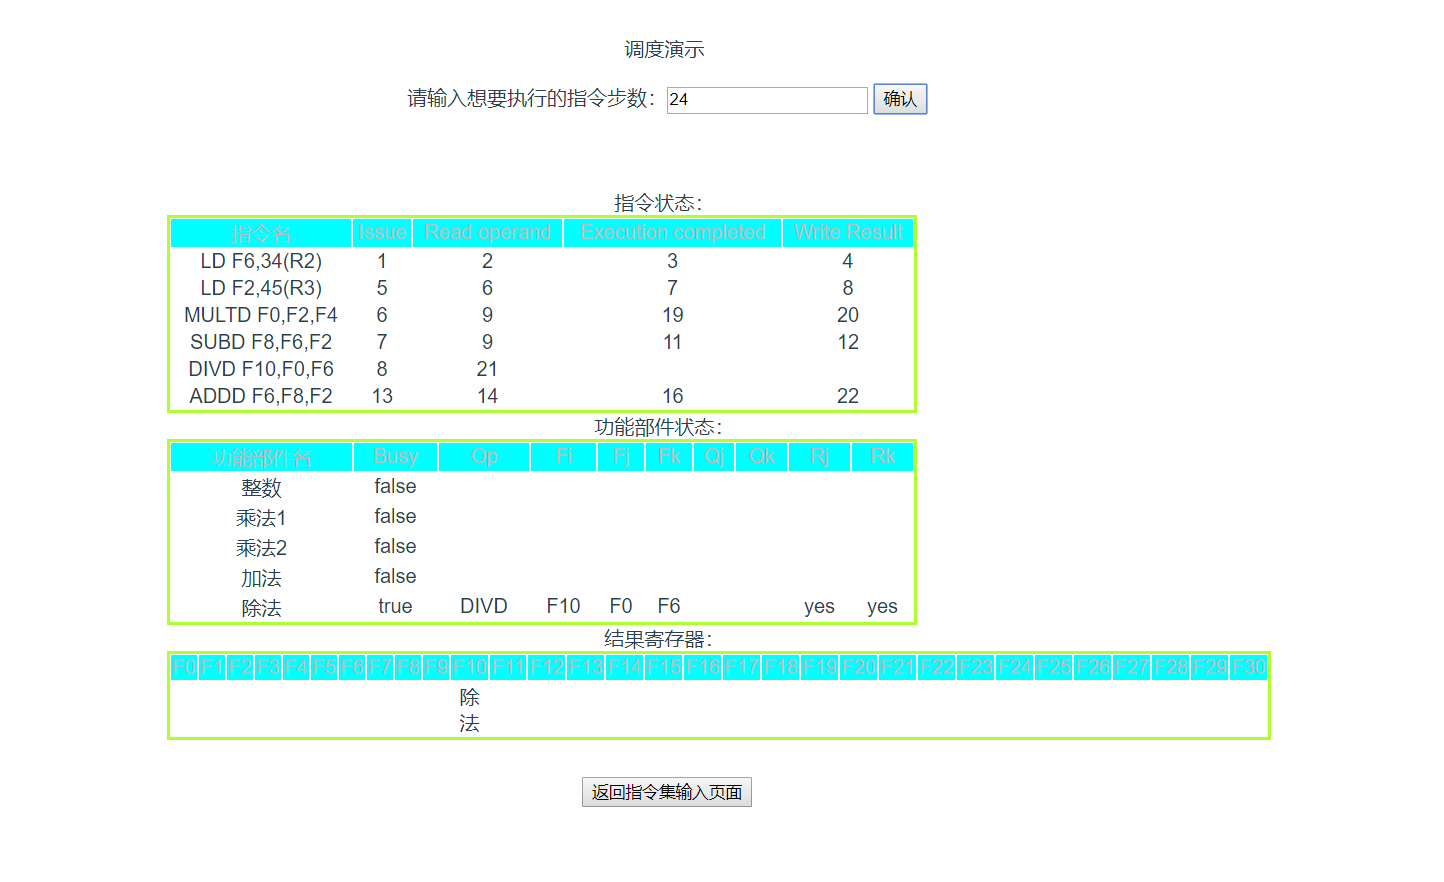Click the Execution completed column header
Viewport: 1444px width, 882px height.
click(672, 232)
